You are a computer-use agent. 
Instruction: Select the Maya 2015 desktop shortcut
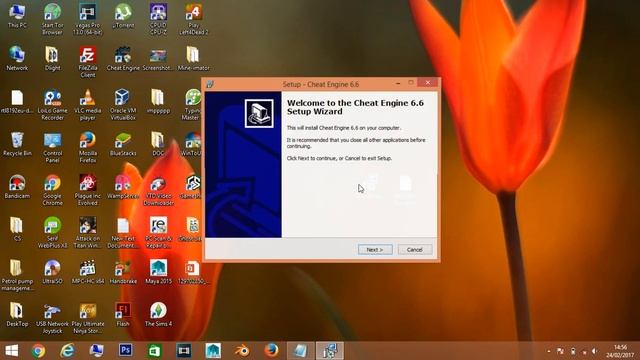(x=158, y=272)
